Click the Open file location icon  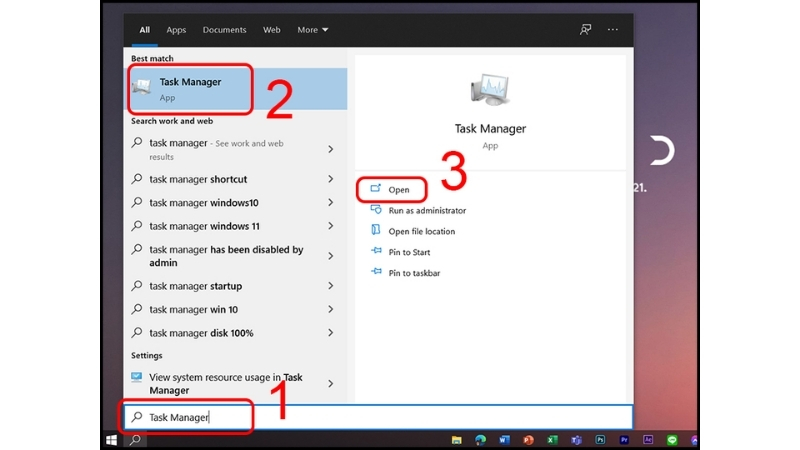376,230
